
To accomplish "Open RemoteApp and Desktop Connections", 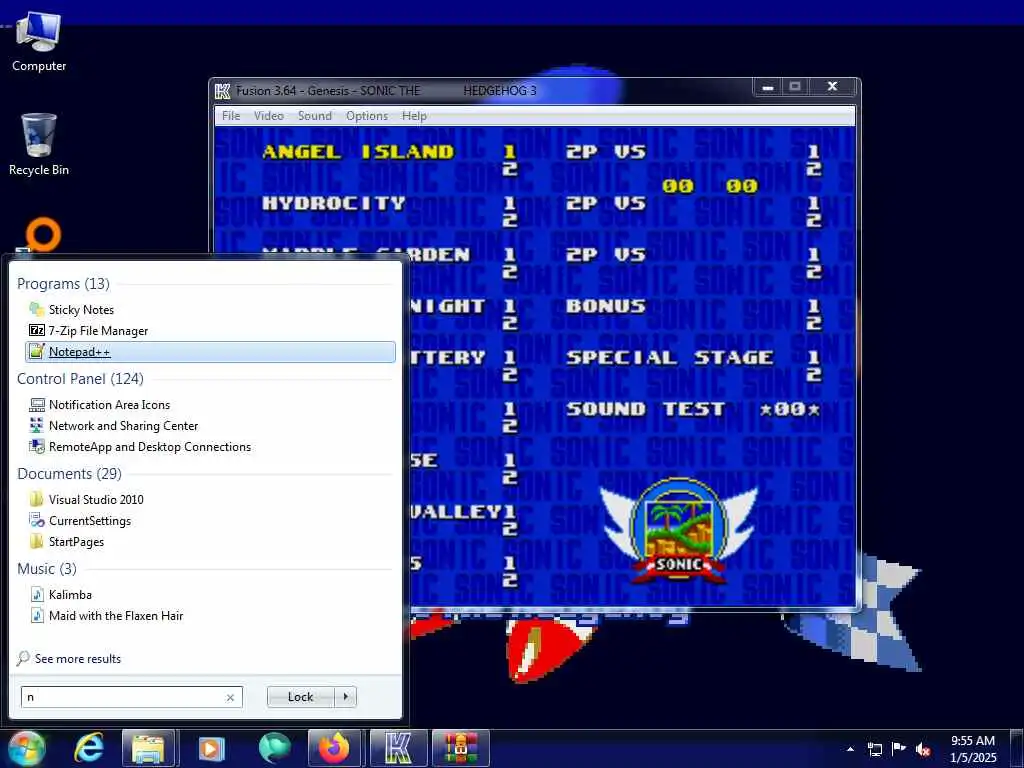I will (140, 447).
